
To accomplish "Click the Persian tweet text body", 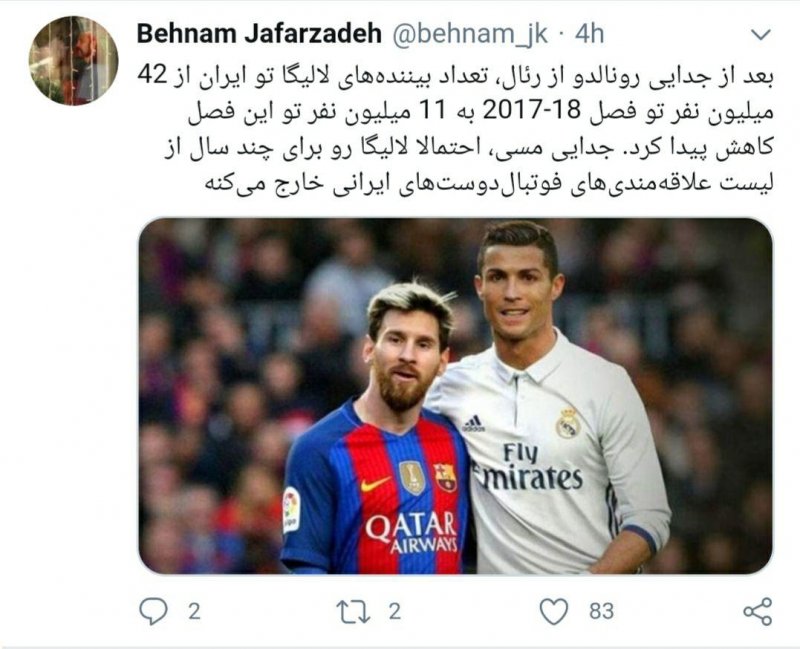I will click(455, 129).
